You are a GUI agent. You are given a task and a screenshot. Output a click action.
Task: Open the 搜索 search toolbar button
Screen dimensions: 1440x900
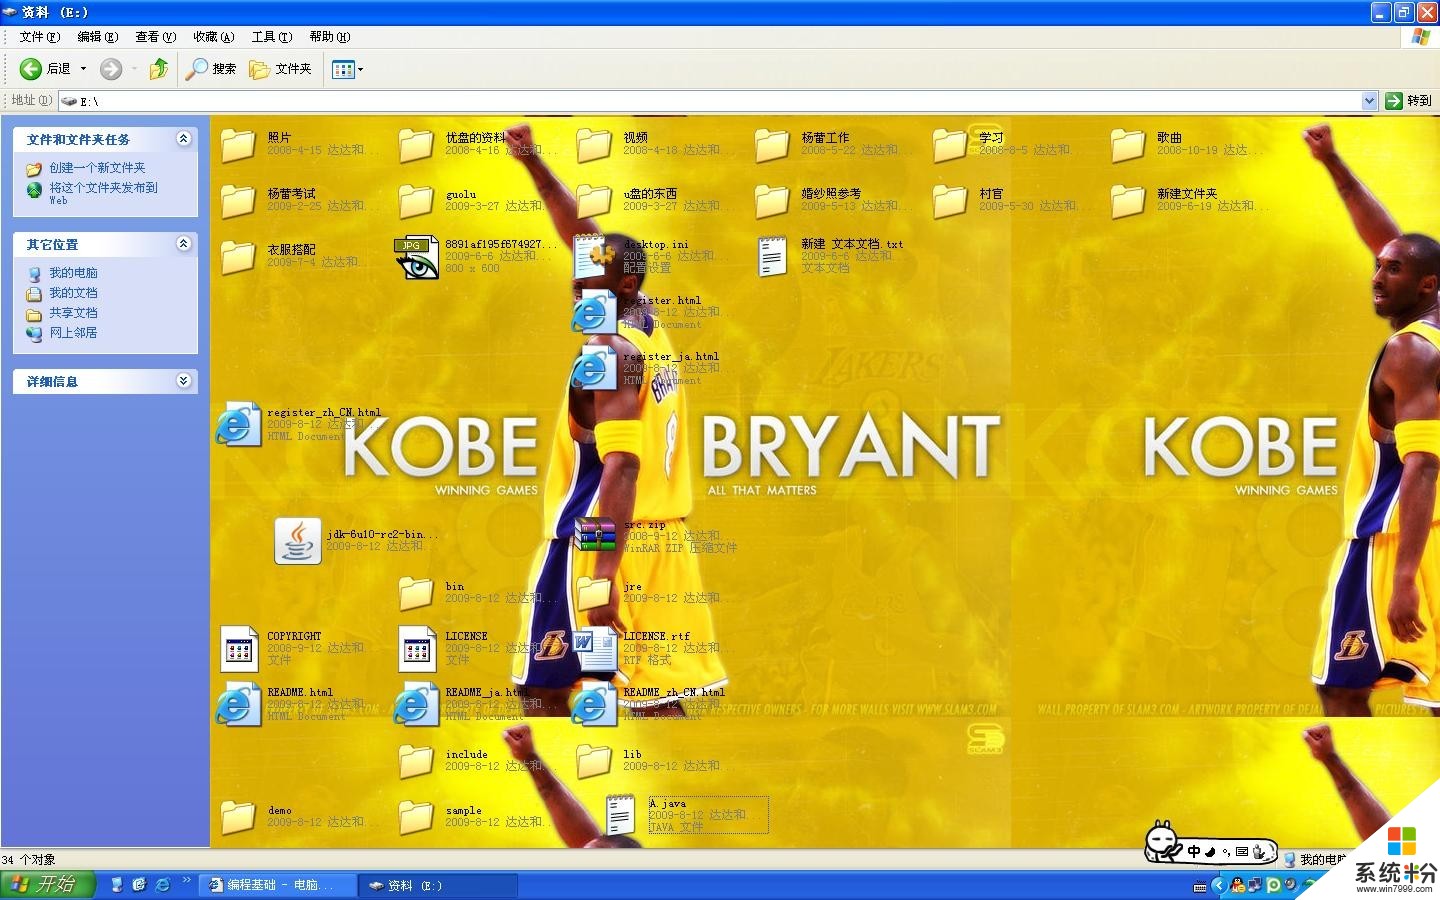click(211, 68)
